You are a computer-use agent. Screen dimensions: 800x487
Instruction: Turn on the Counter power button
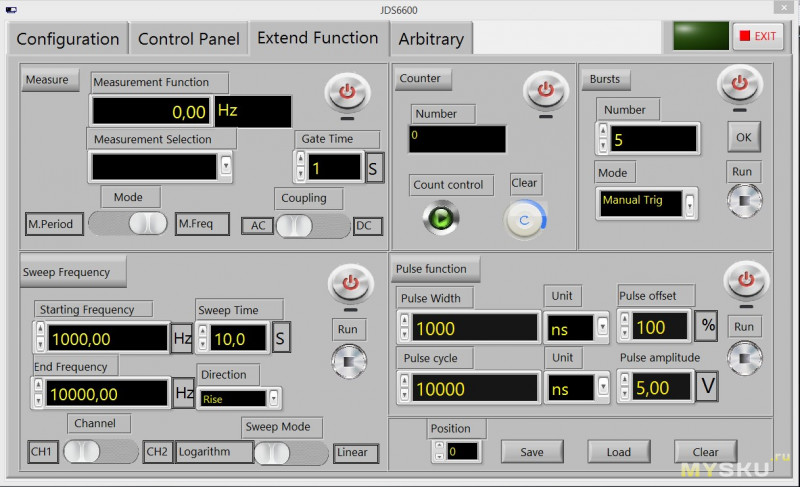tap(545, 90)
